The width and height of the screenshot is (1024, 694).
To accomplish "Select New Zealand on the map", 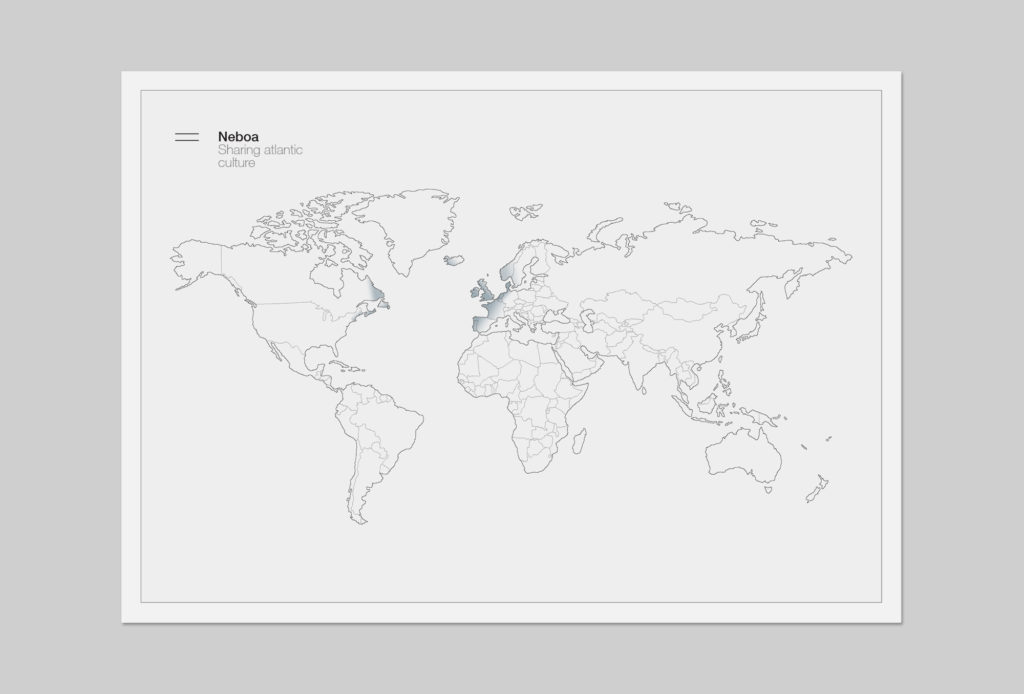I will [x=817, y=488].
